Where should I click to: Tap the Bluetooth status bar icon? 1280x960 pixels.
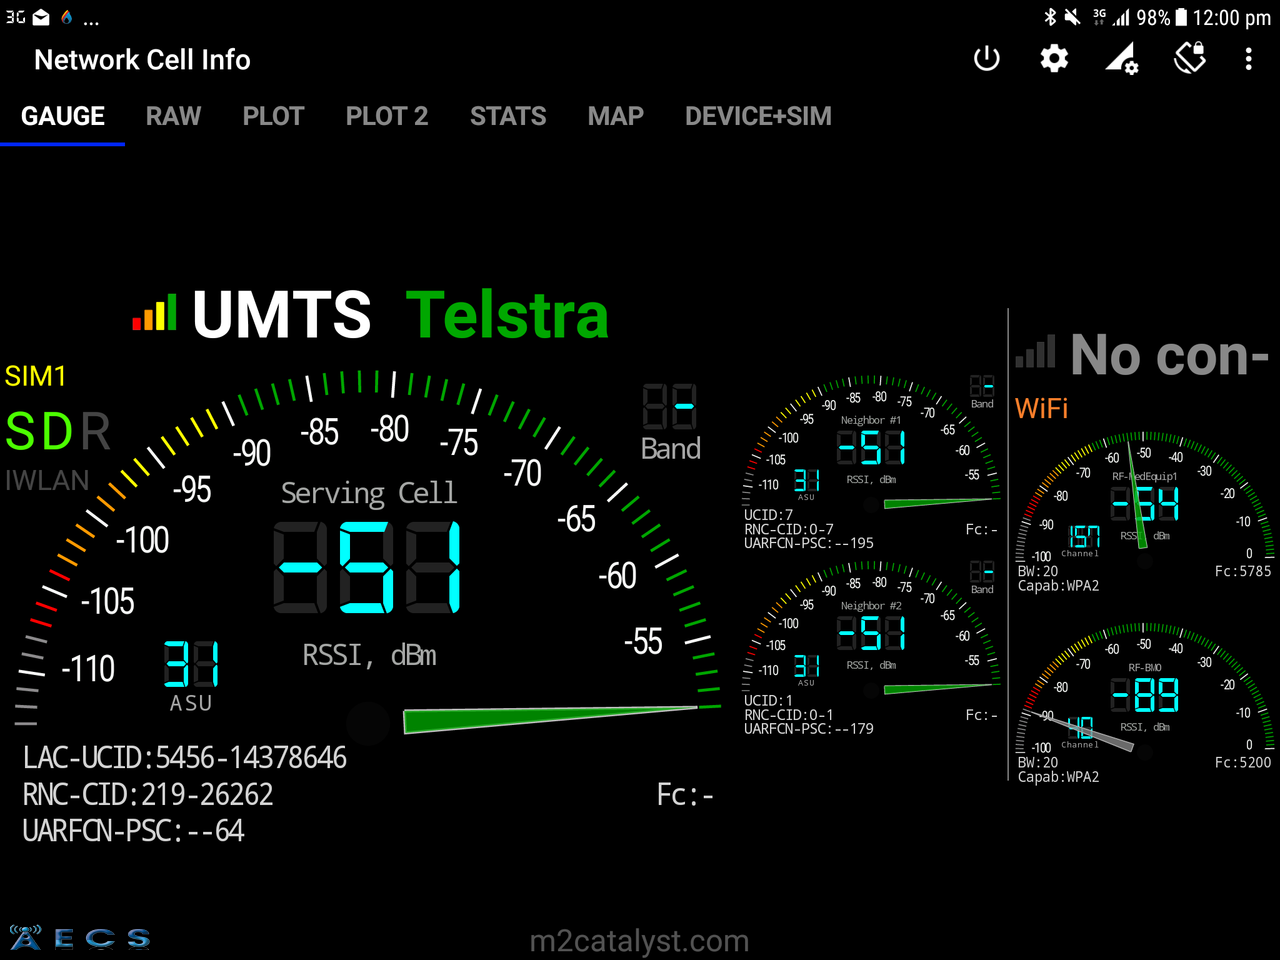1050,17
